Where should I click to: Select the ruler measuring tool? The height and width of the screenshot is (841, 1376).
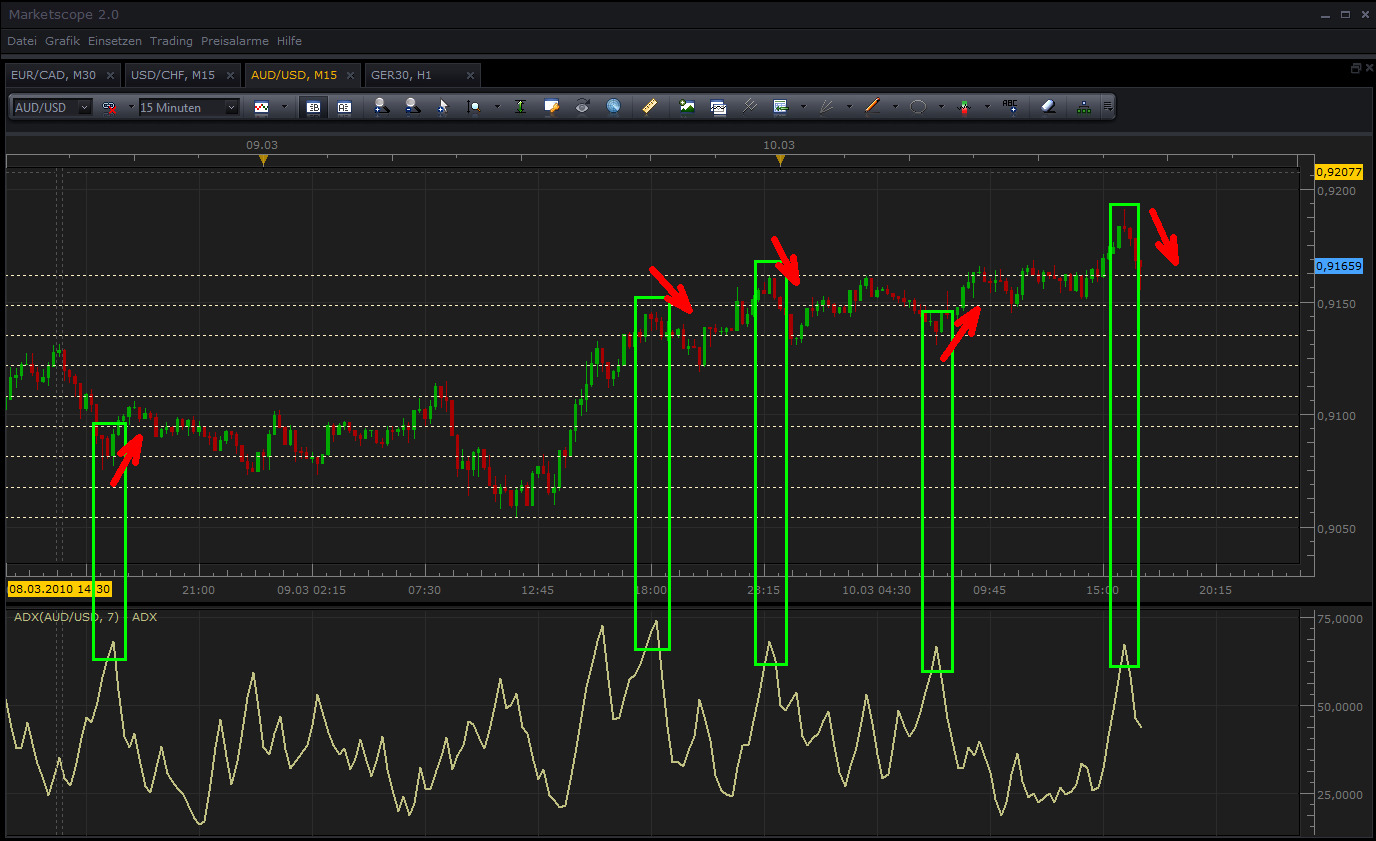[x=649, y=107]
